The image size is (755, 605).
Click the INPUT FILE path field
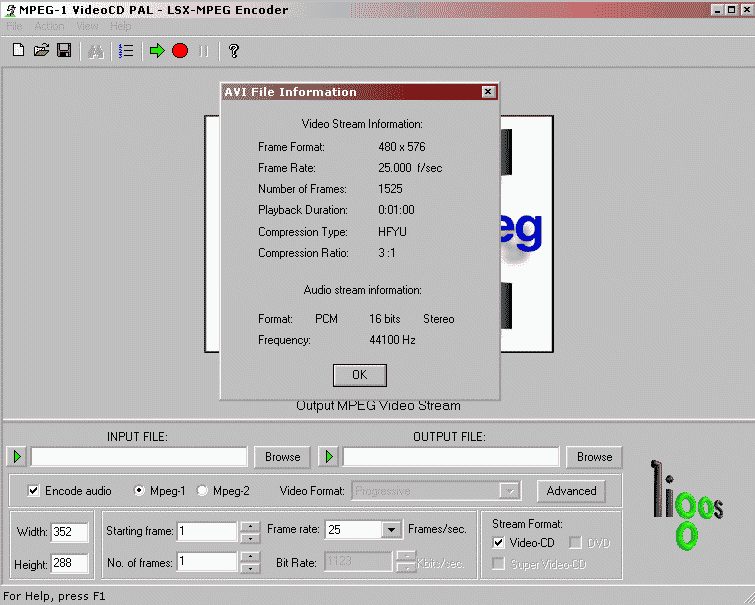tap(139, 457)
